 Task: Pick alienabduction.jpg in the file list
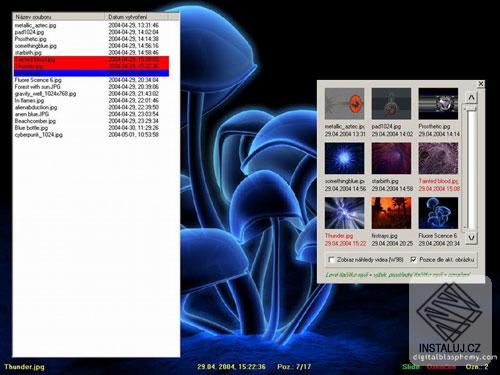click(91, 107)
